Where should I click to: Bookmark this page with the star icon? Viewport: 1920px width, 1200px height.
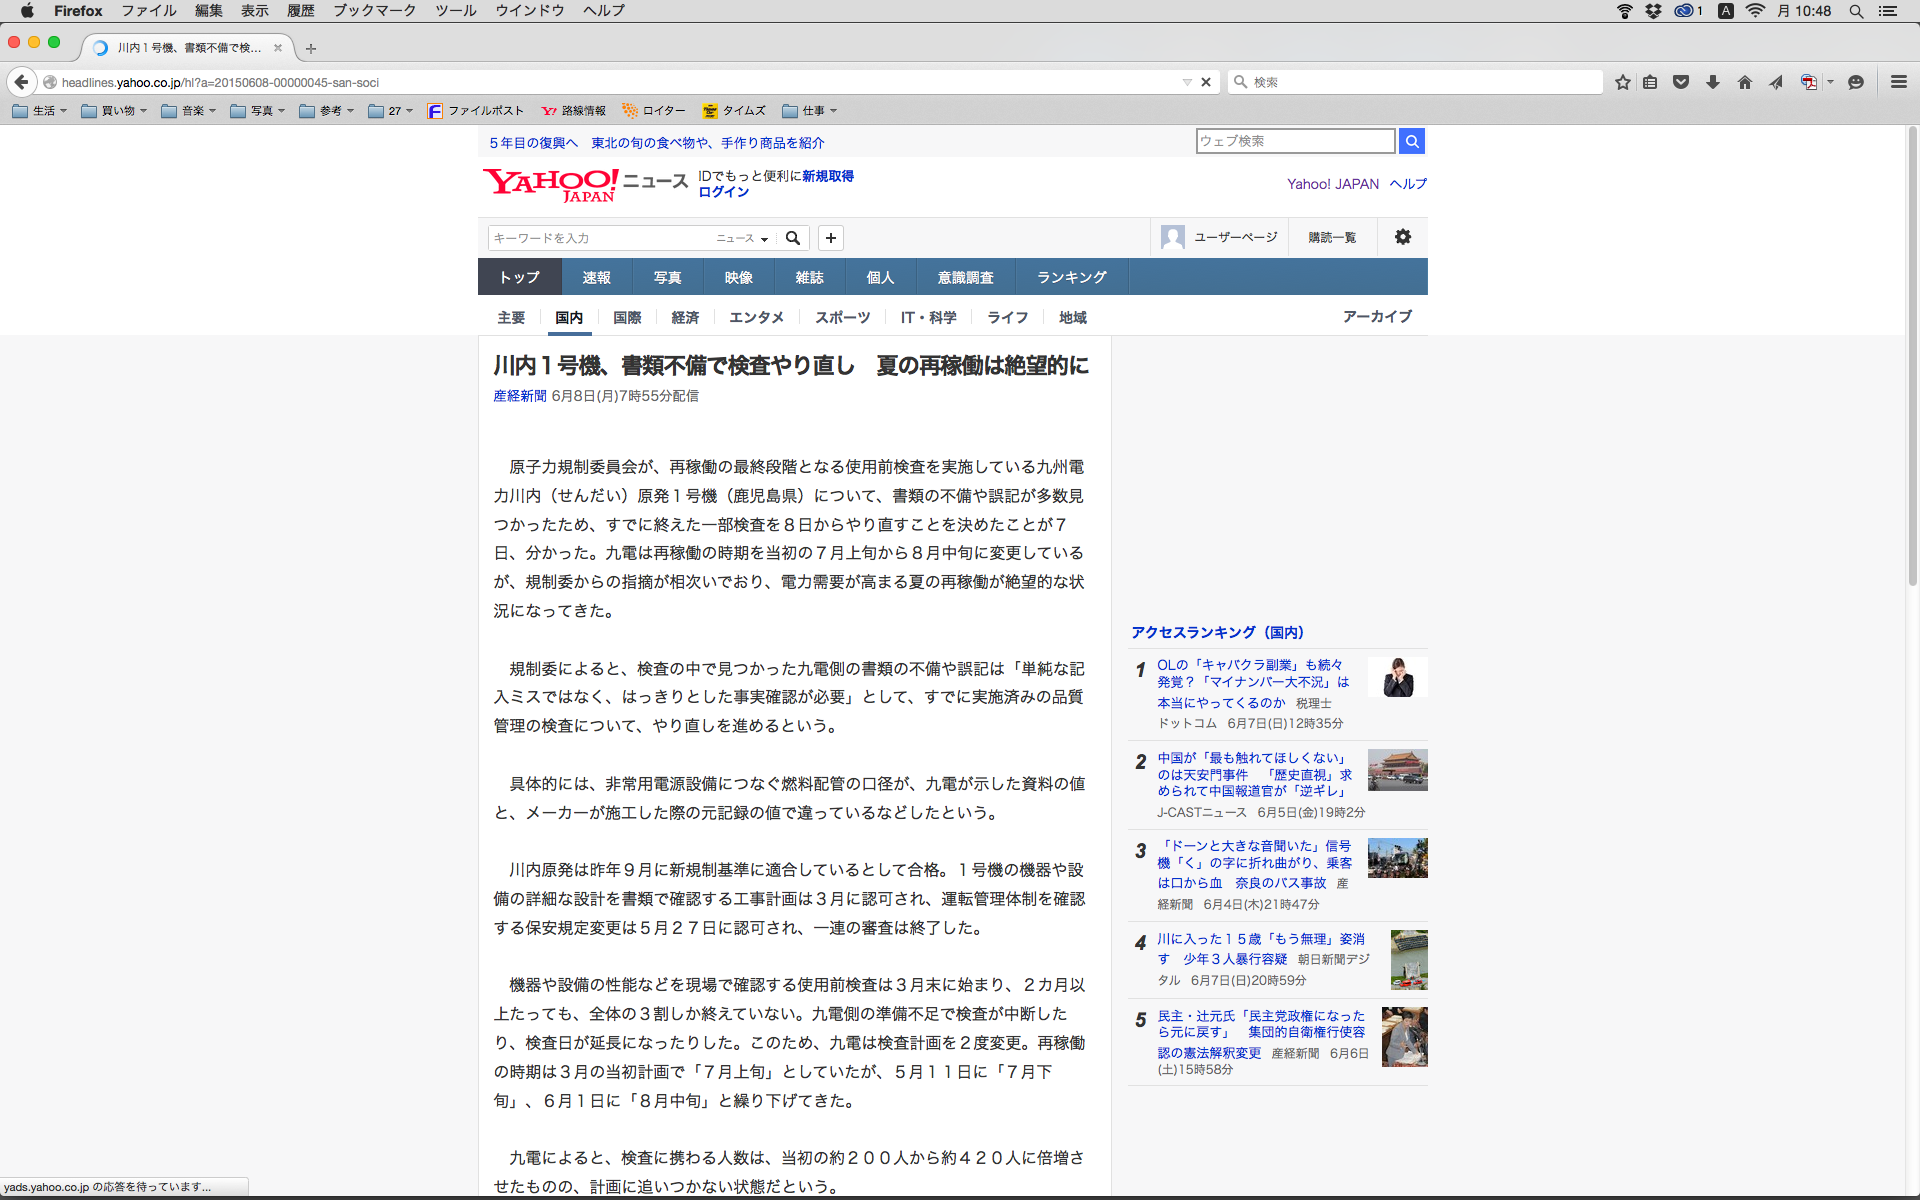1622,82
